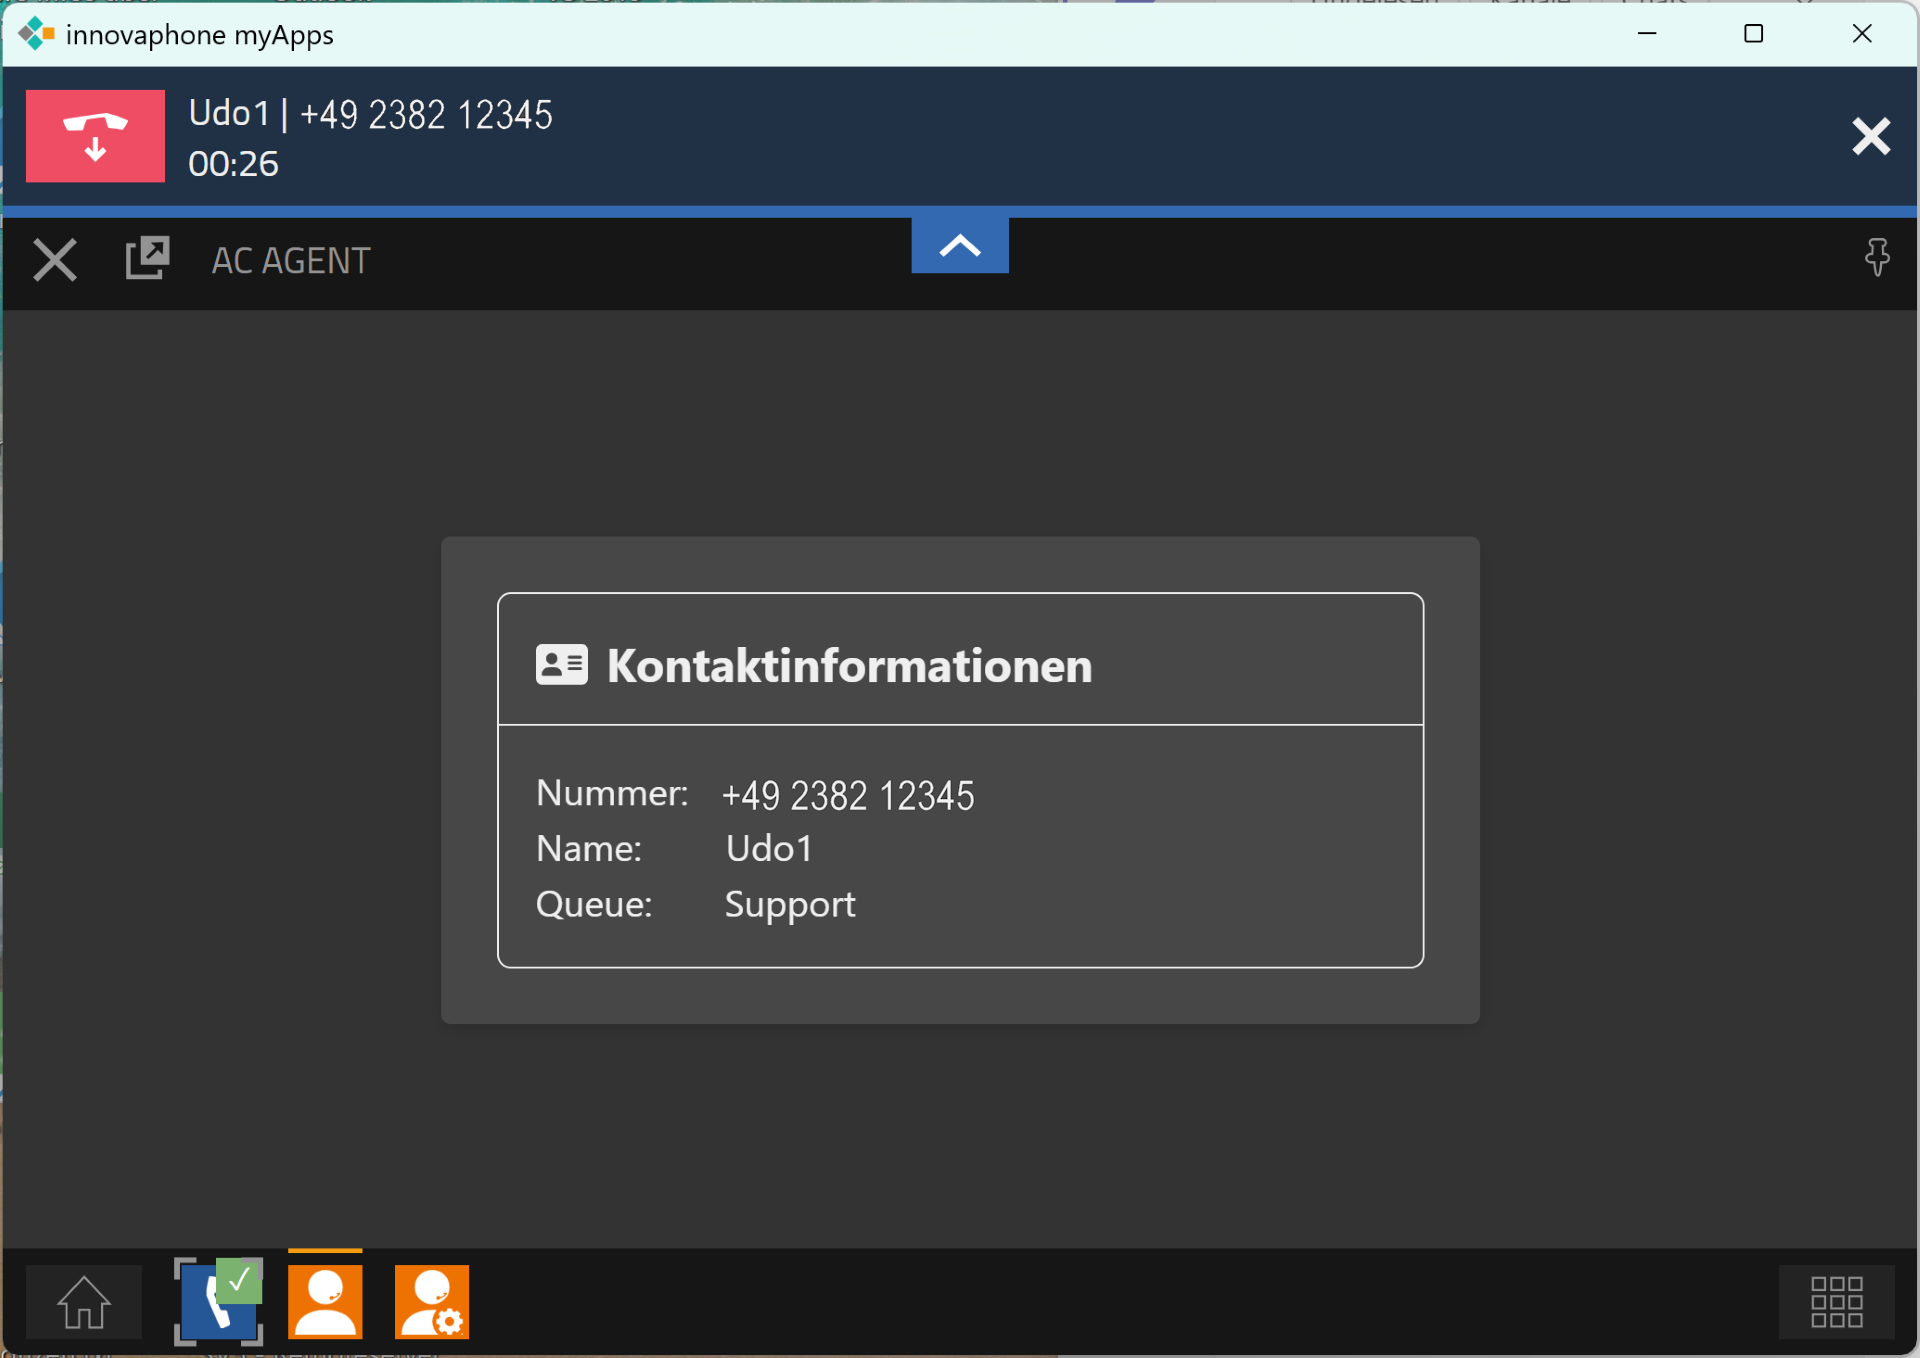Click caller name in call banner
Image resolution: width=1920 pixels, height=1358 pixels.
(229, 114)
